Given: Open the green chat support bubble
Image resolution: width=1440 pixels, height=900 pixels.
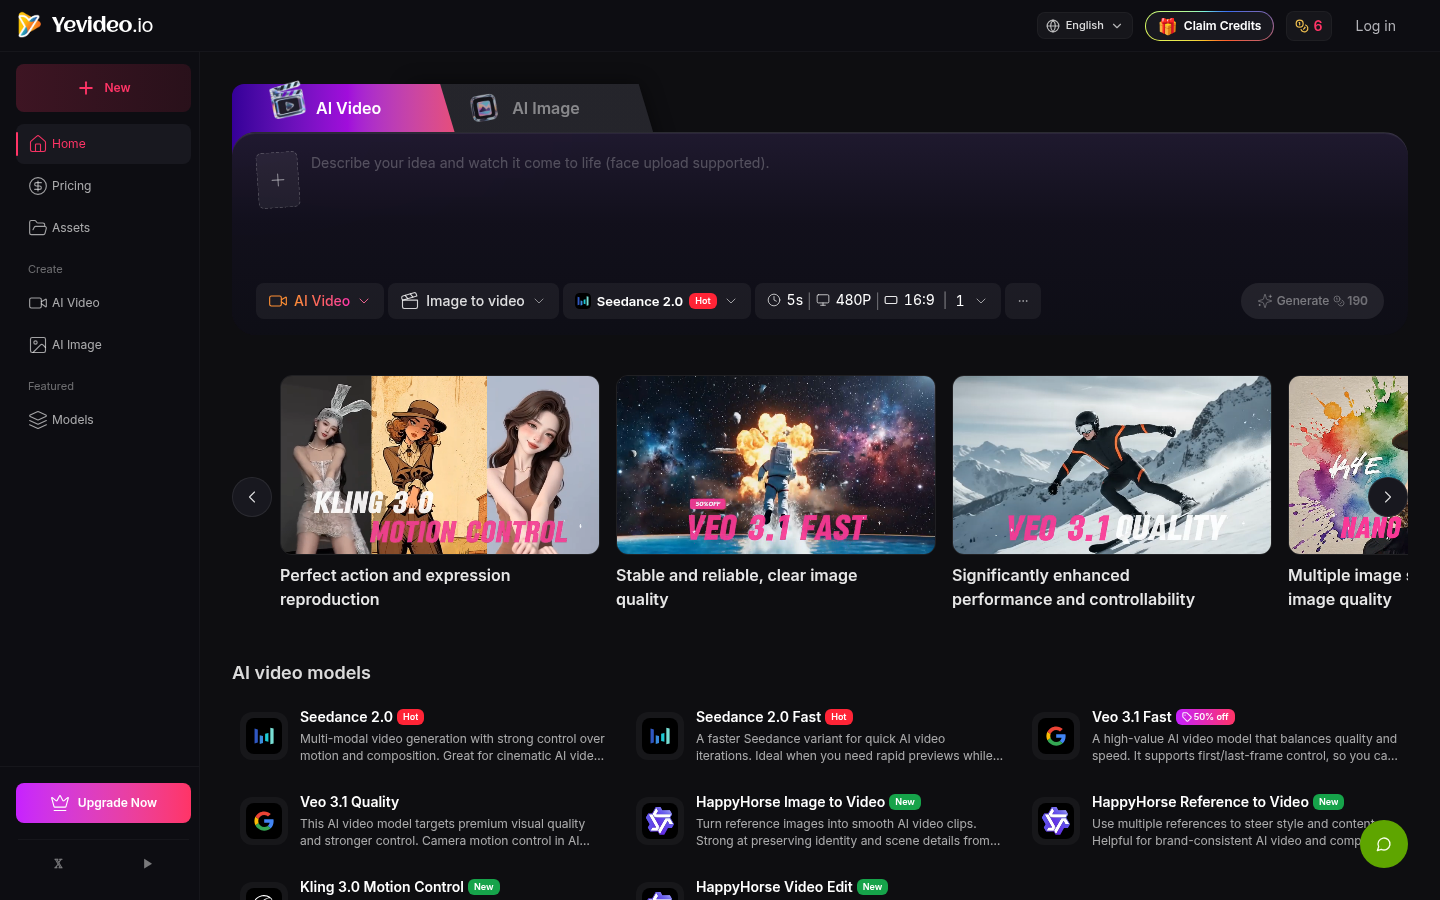Looking at the screenshot, I should 1384,844.
